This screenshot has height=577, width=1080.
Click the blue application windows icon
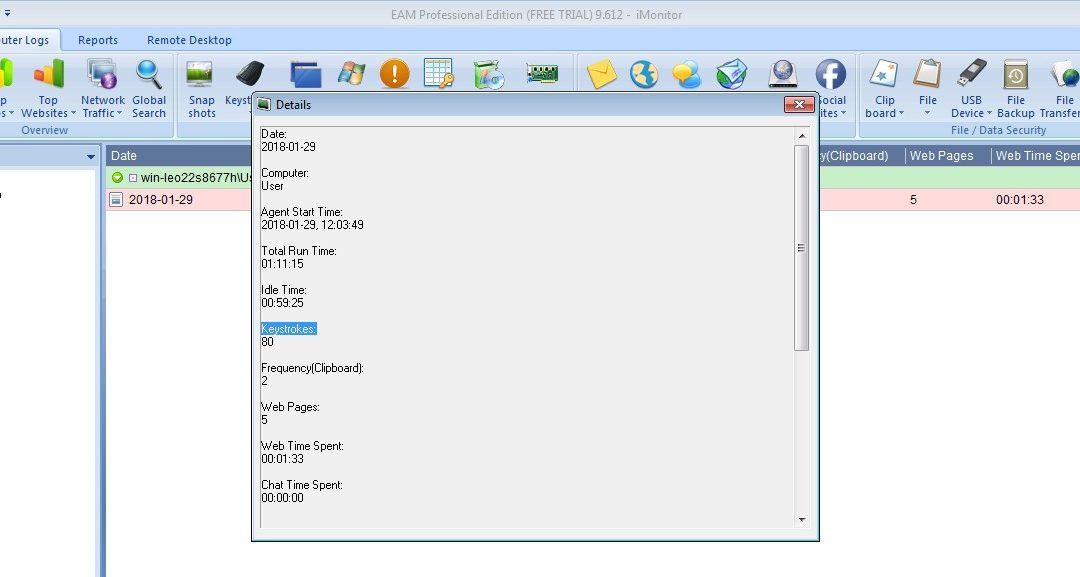pyautogui.click(x=305, y=74)
